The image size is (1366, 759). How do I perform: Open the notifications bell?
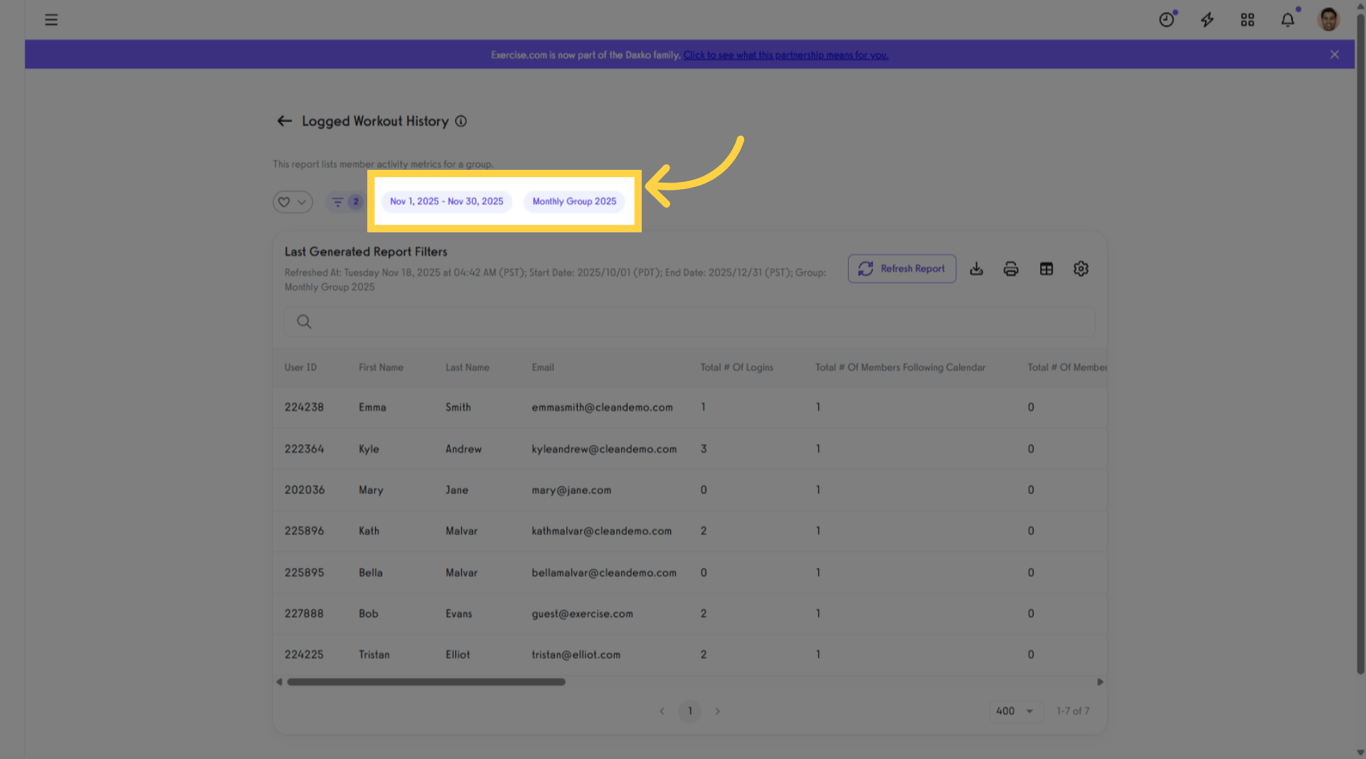[x=1288, y=20]
